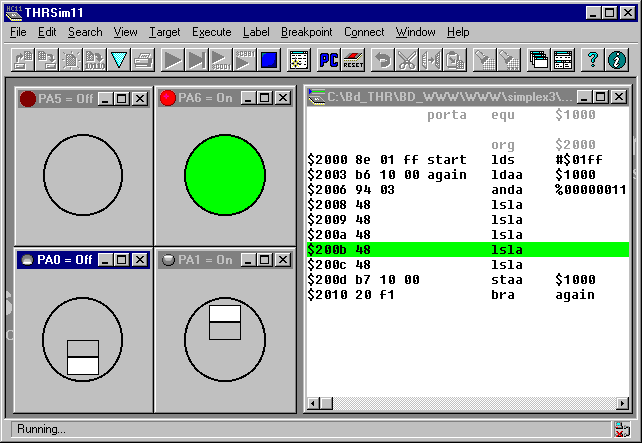Click the yellow-and-white list window icon

pos(298,60)
